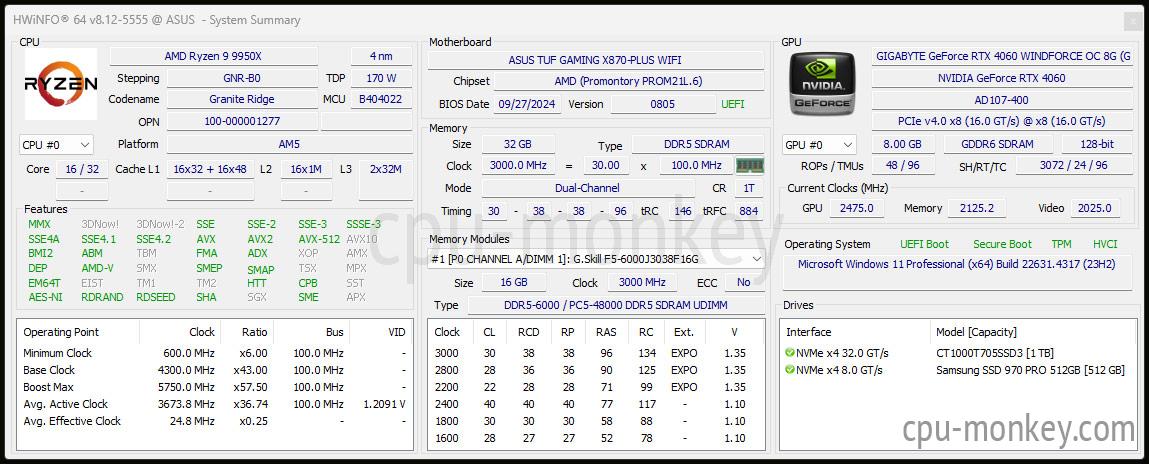
Task: Click the BIOS date 09/27/2024 field
Action: (x=528, y=104)
